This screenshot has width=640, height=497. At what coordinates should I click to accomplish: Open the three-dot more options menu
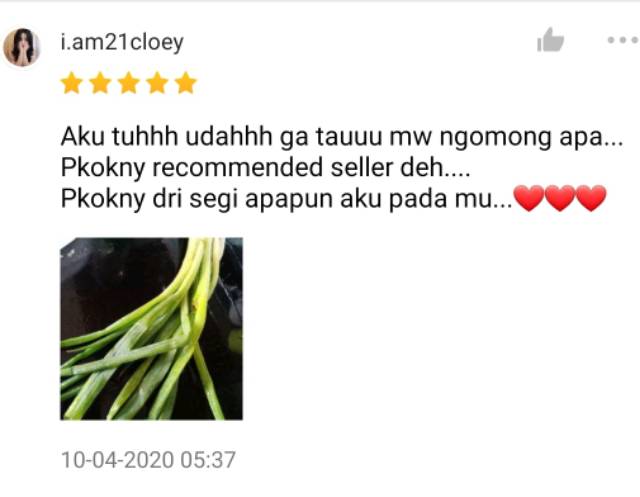(623, 40)
